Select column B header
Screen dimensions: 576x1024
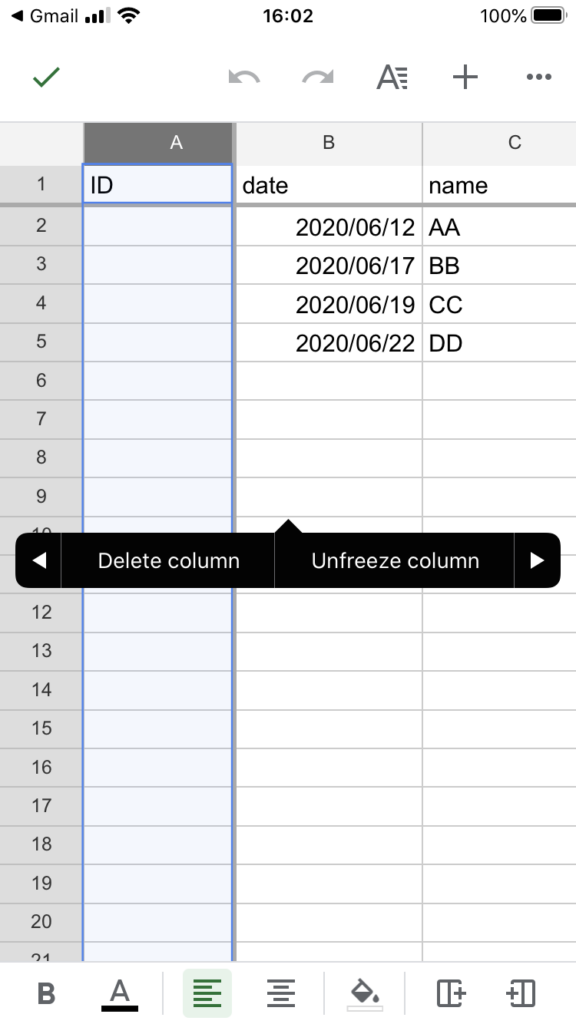coord(328,143)
